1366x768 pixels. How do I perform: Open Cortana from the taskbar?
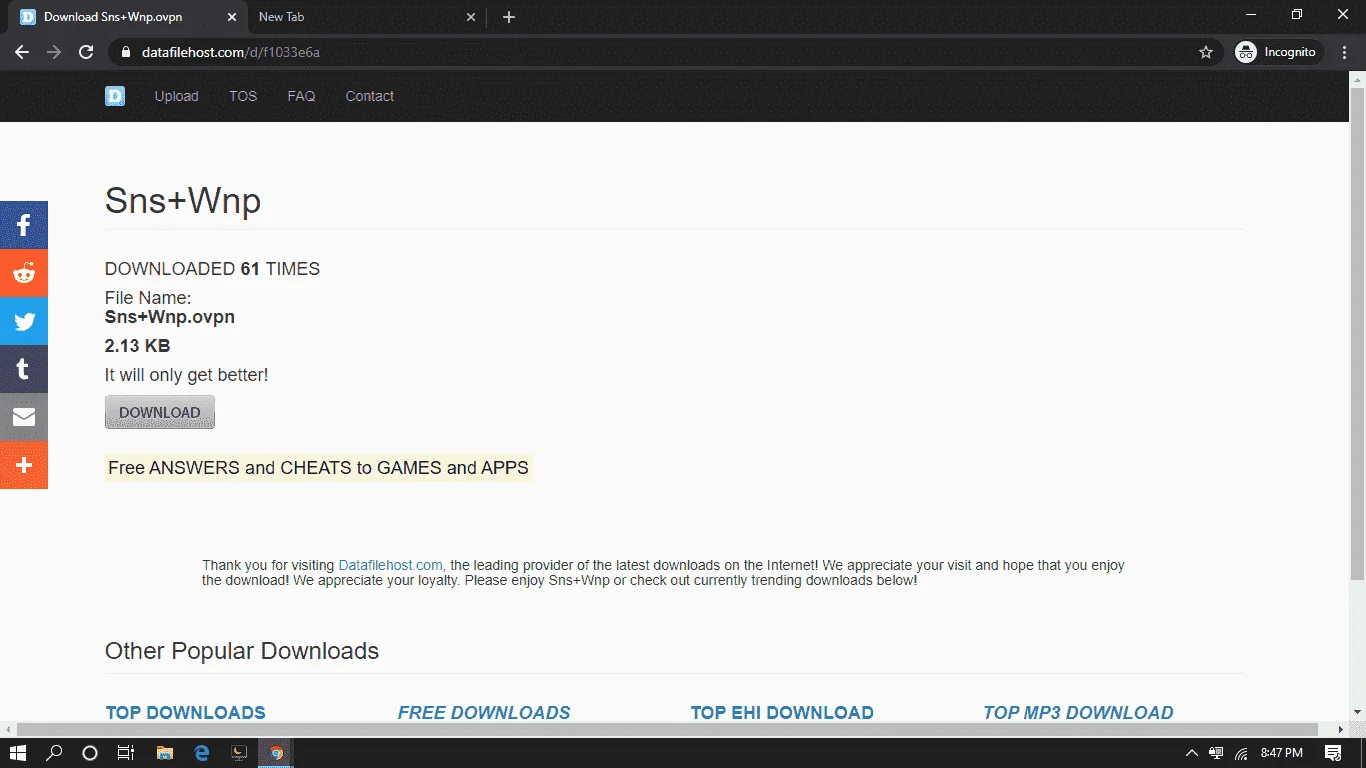click(89, 753)
